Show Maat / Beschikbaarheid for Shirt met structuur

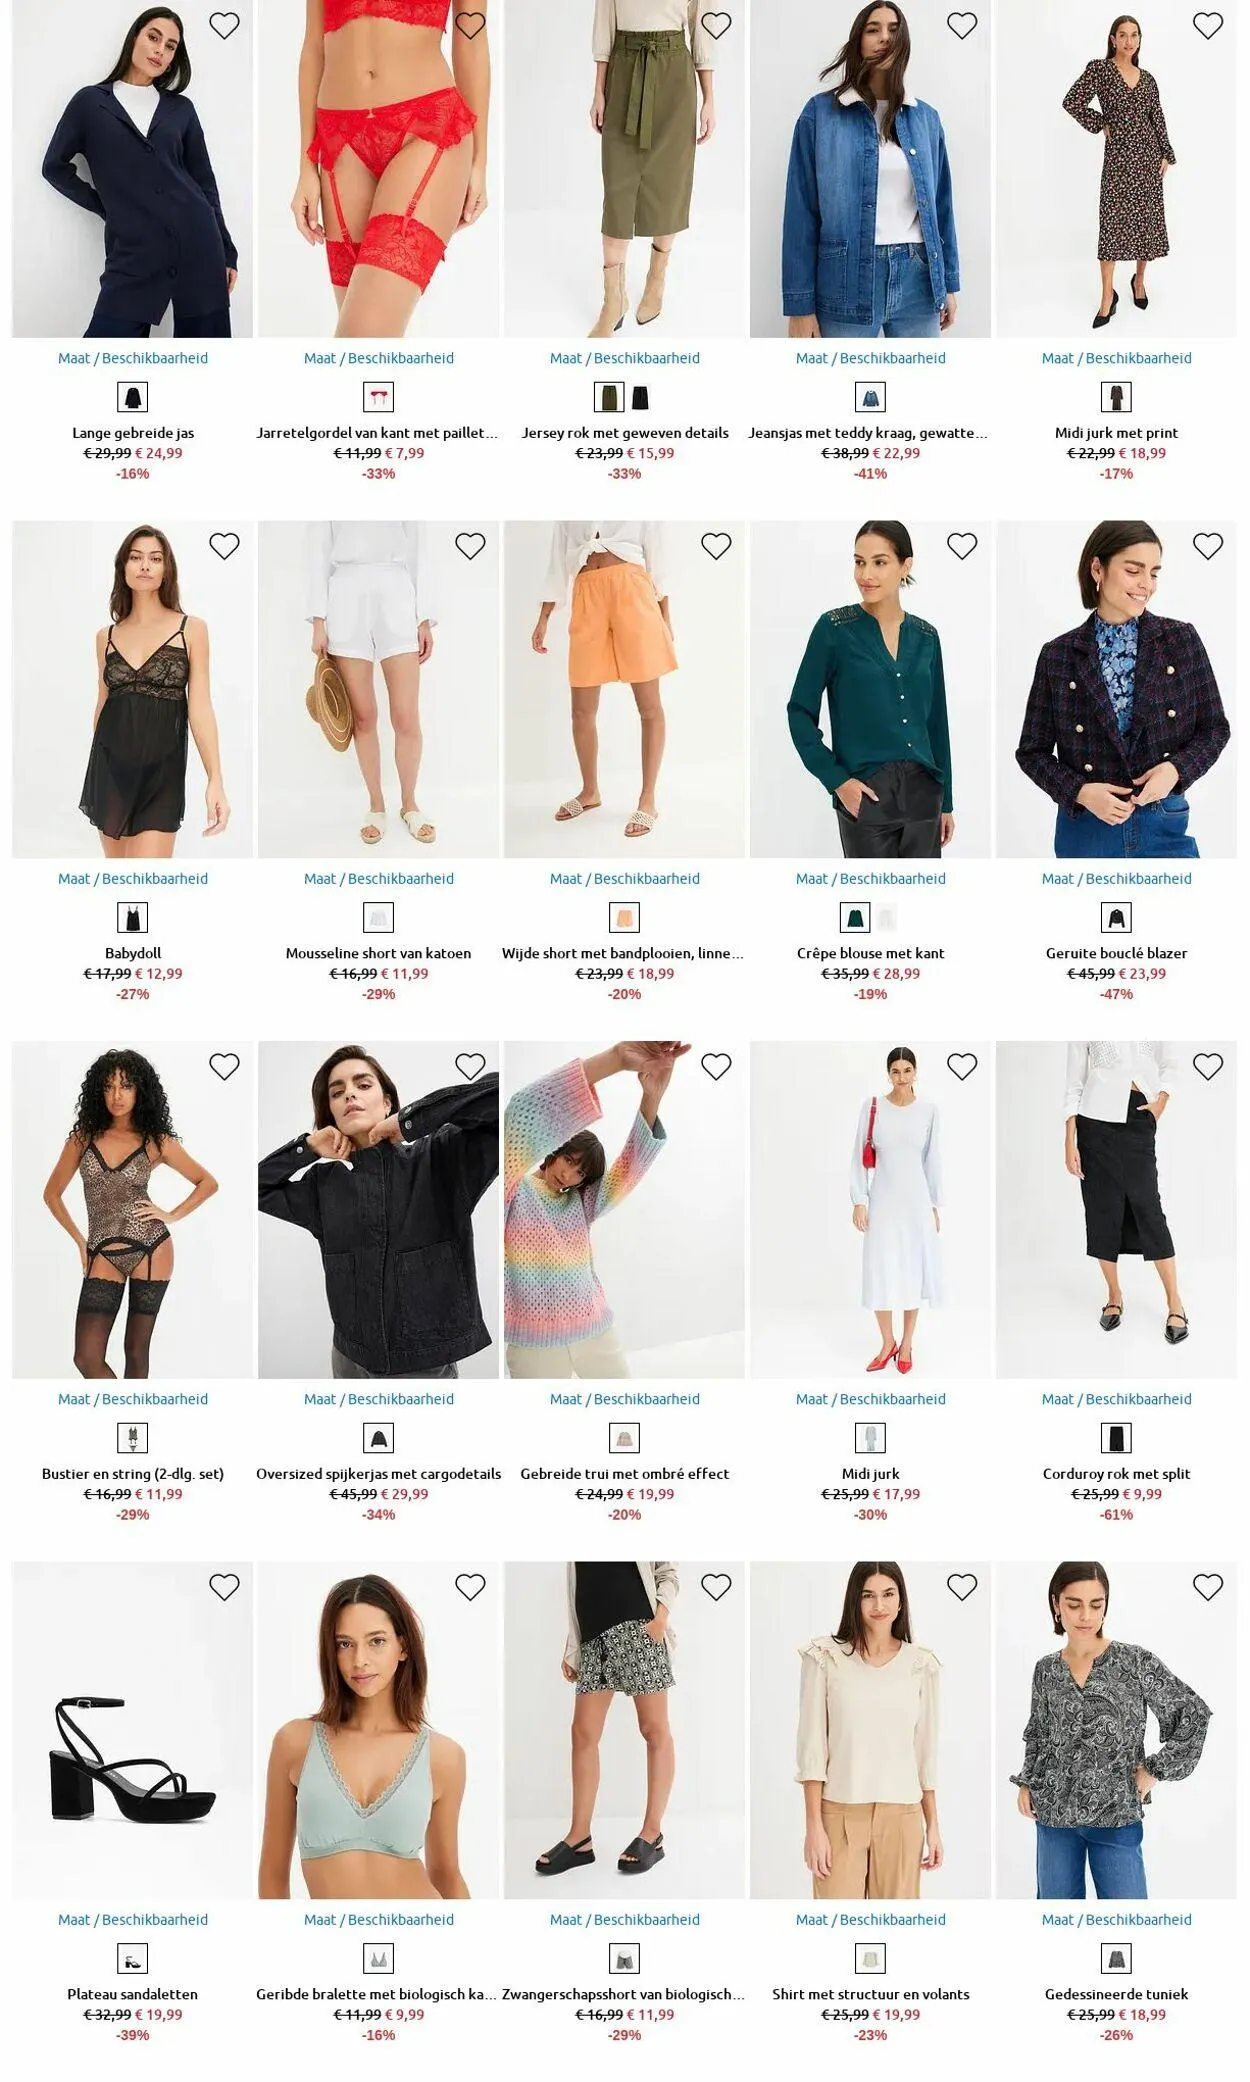click(871, 1919)
